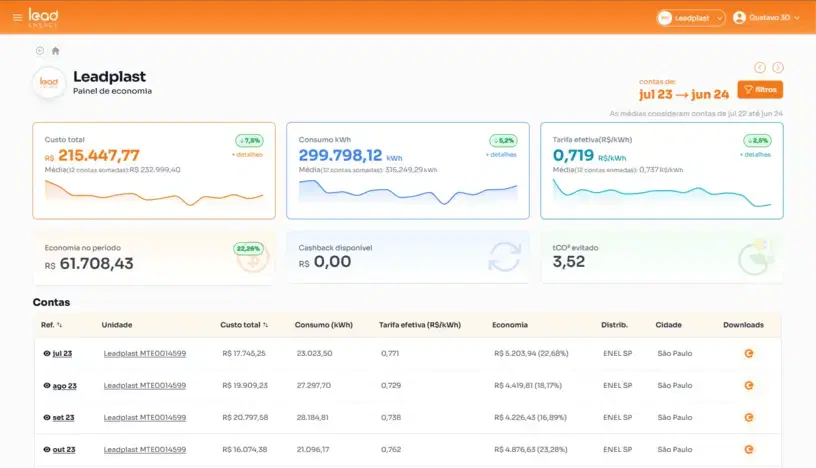Toggle the eye icon for set 23
This screenshot has width=816, height=468.
(46, 418)
